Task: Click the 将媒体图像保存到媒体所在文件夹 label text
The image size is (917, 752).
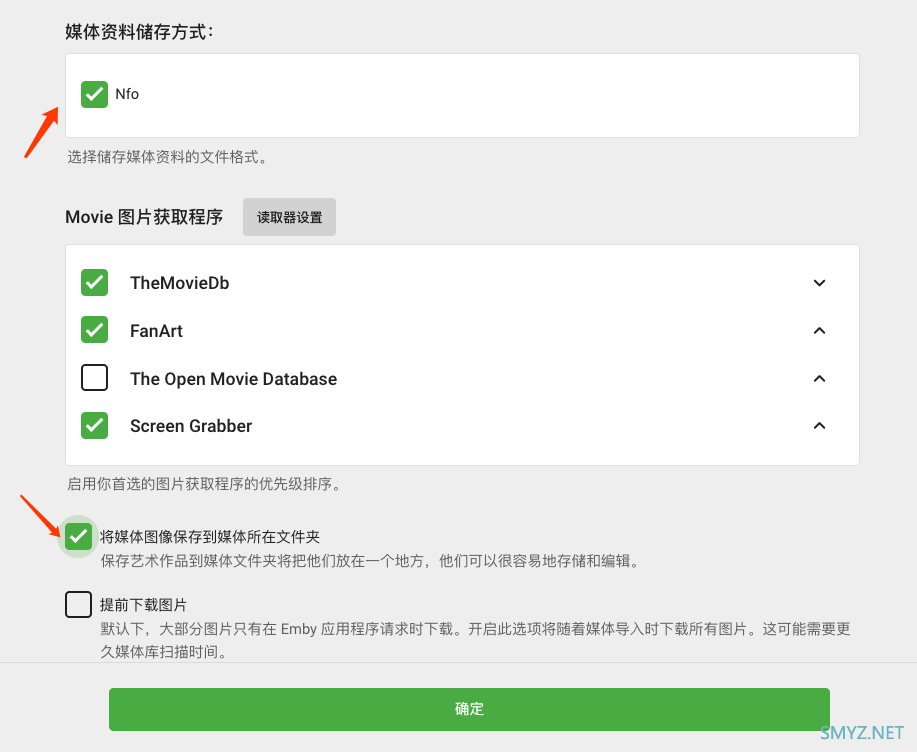Action: tap(209, 537)
